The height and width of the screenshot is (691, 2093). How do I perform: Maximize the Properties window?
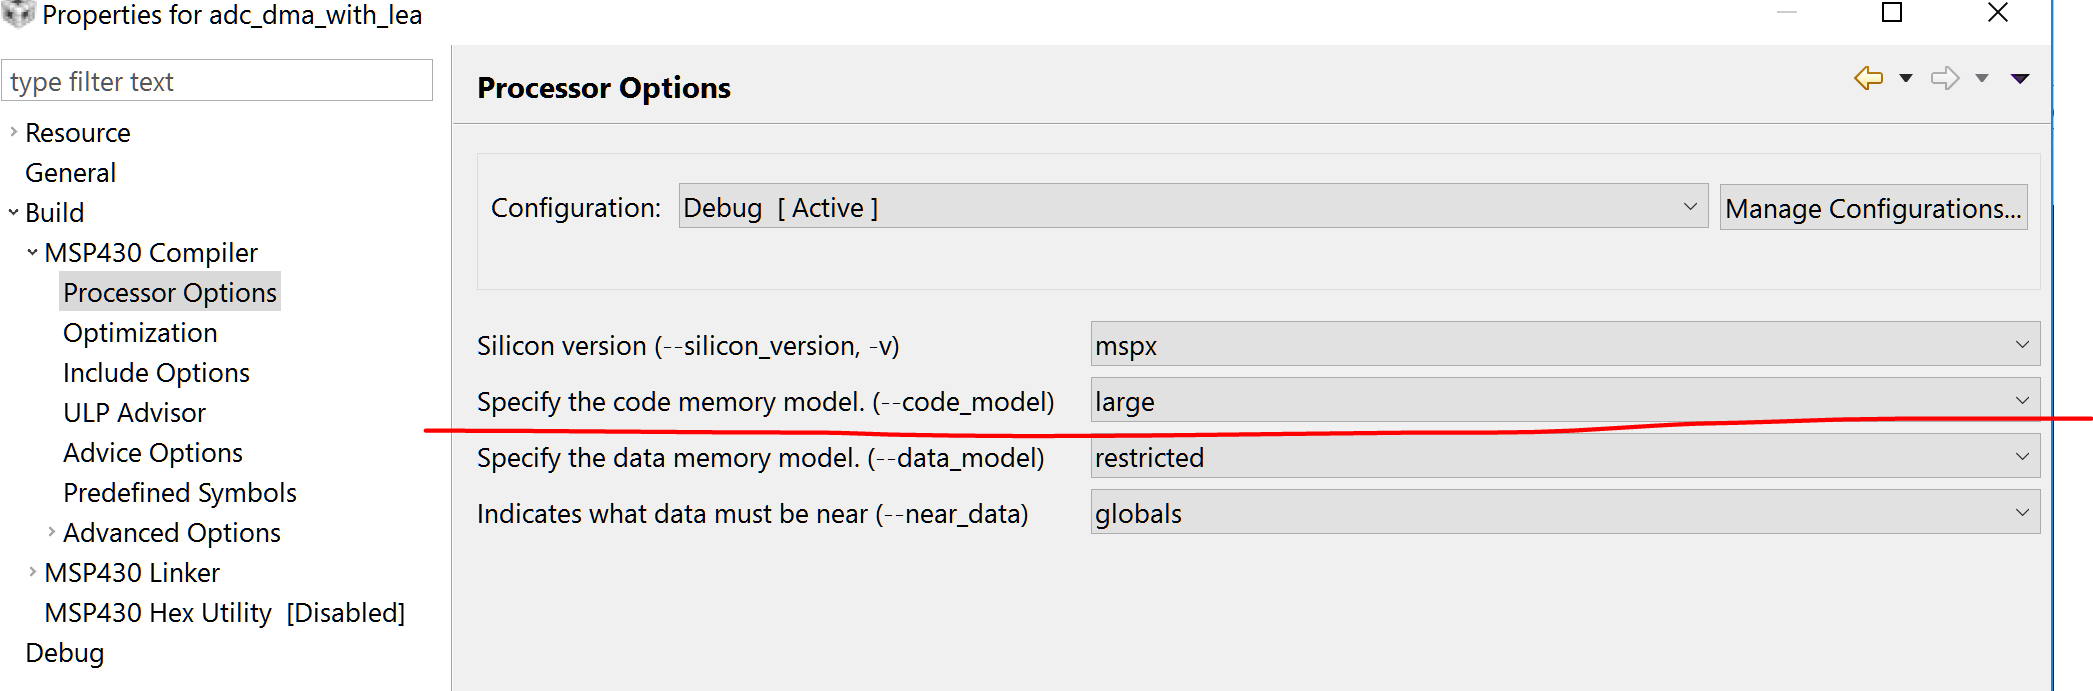[1892, 13]
